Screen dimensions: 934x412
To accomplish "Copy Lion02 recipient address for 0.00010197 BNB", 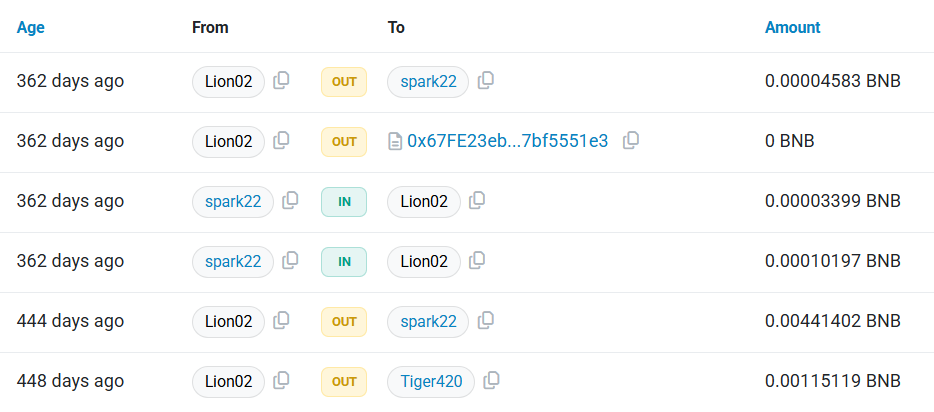I will tap(477, 261).
